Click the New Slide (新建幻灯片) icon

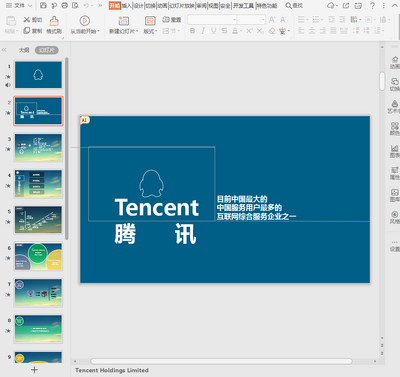[124, 21]
